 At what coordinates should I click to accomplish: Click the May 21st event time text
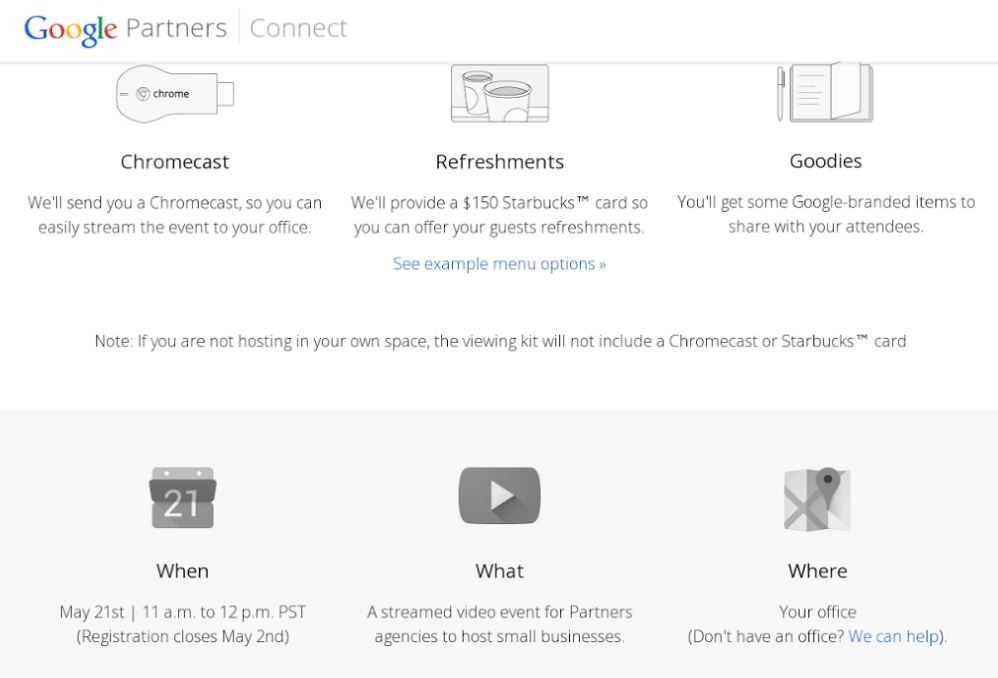click(x=183, y=612)
